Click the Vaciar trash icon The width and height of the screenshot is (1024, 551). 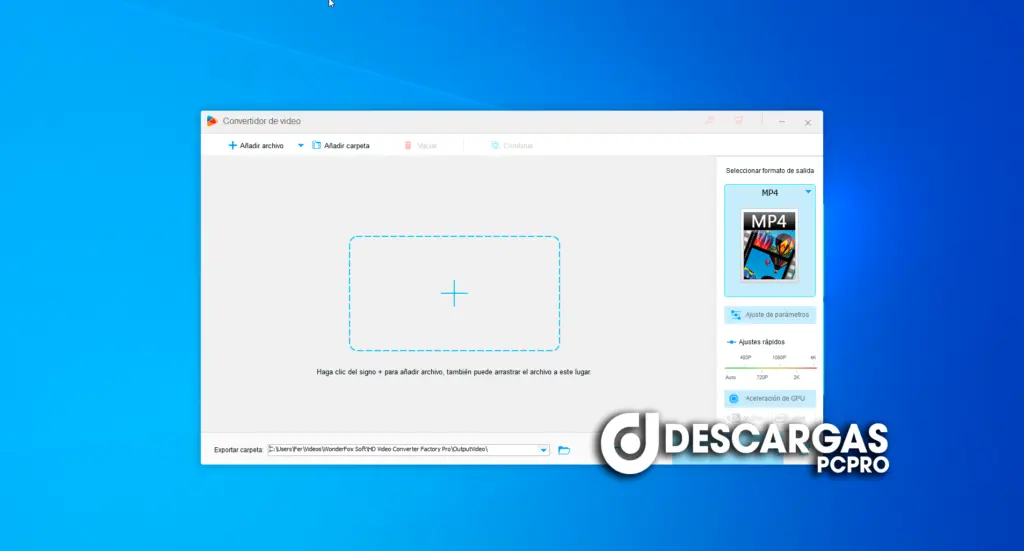408,145
